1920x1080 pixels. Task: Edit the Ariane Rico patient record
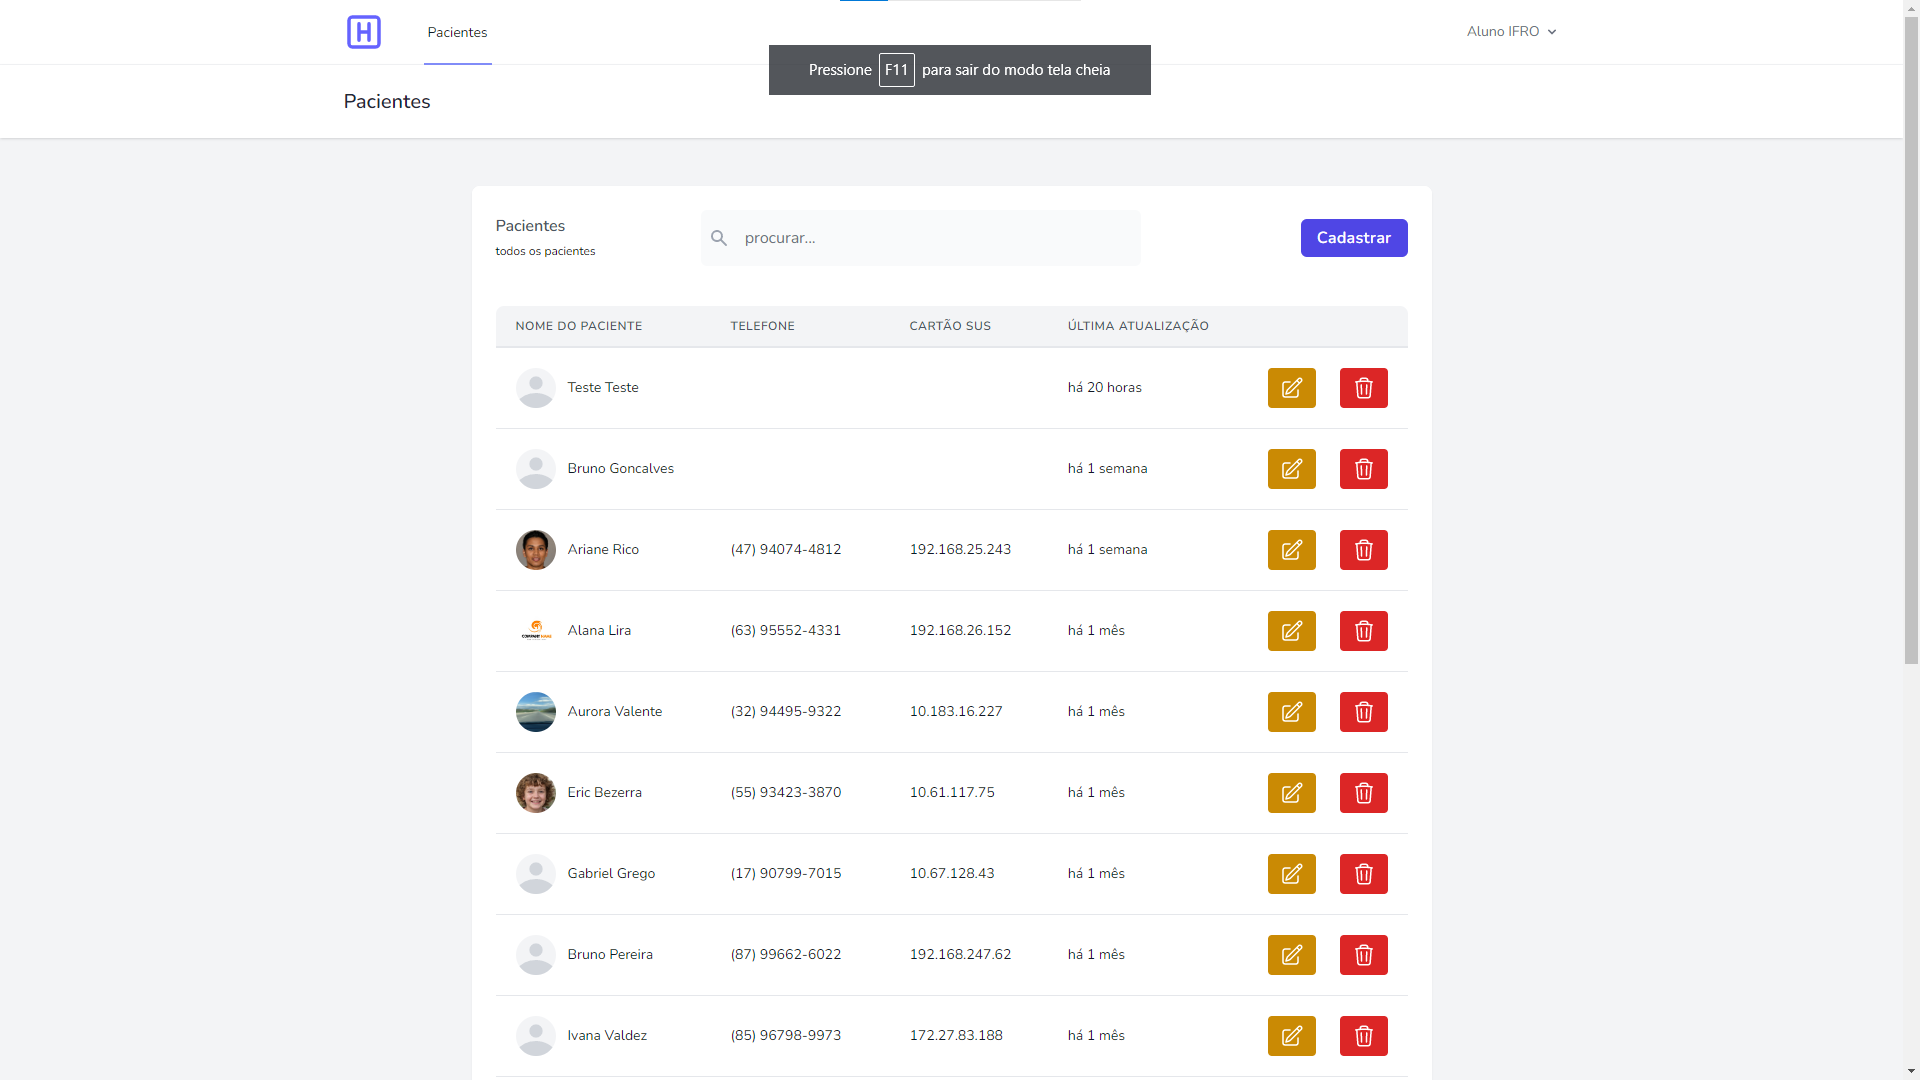pyautogui.click(x=1291, y=550)
